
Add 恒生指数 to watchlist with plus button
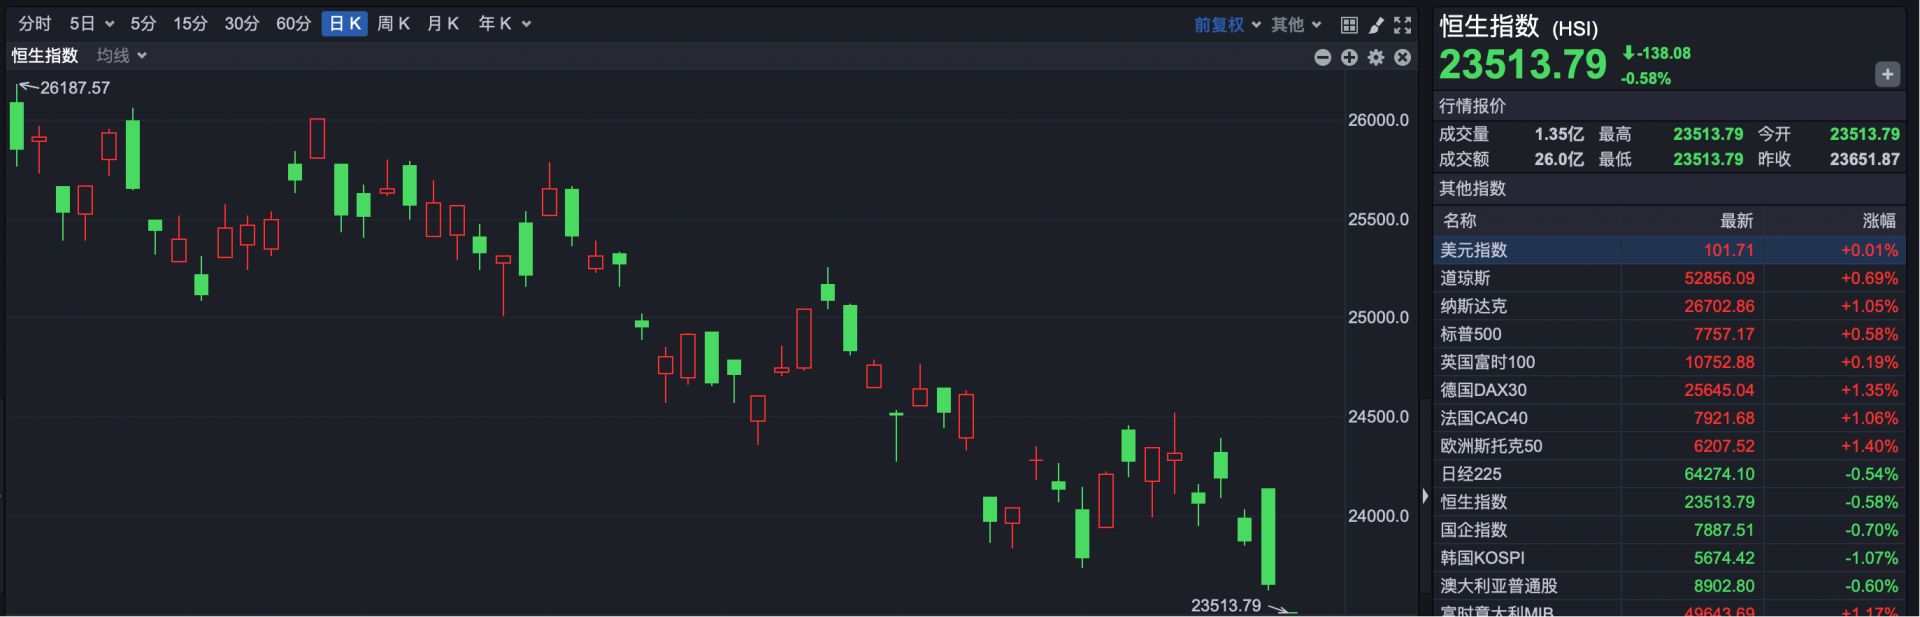(x=1887, y=74)
